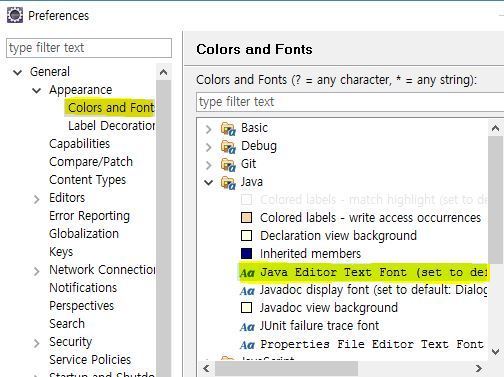The image size is (504, 377).
Task: Click the Aa icon of Javadoc display font
Action: pyautogui.click(x=247, y=291)
